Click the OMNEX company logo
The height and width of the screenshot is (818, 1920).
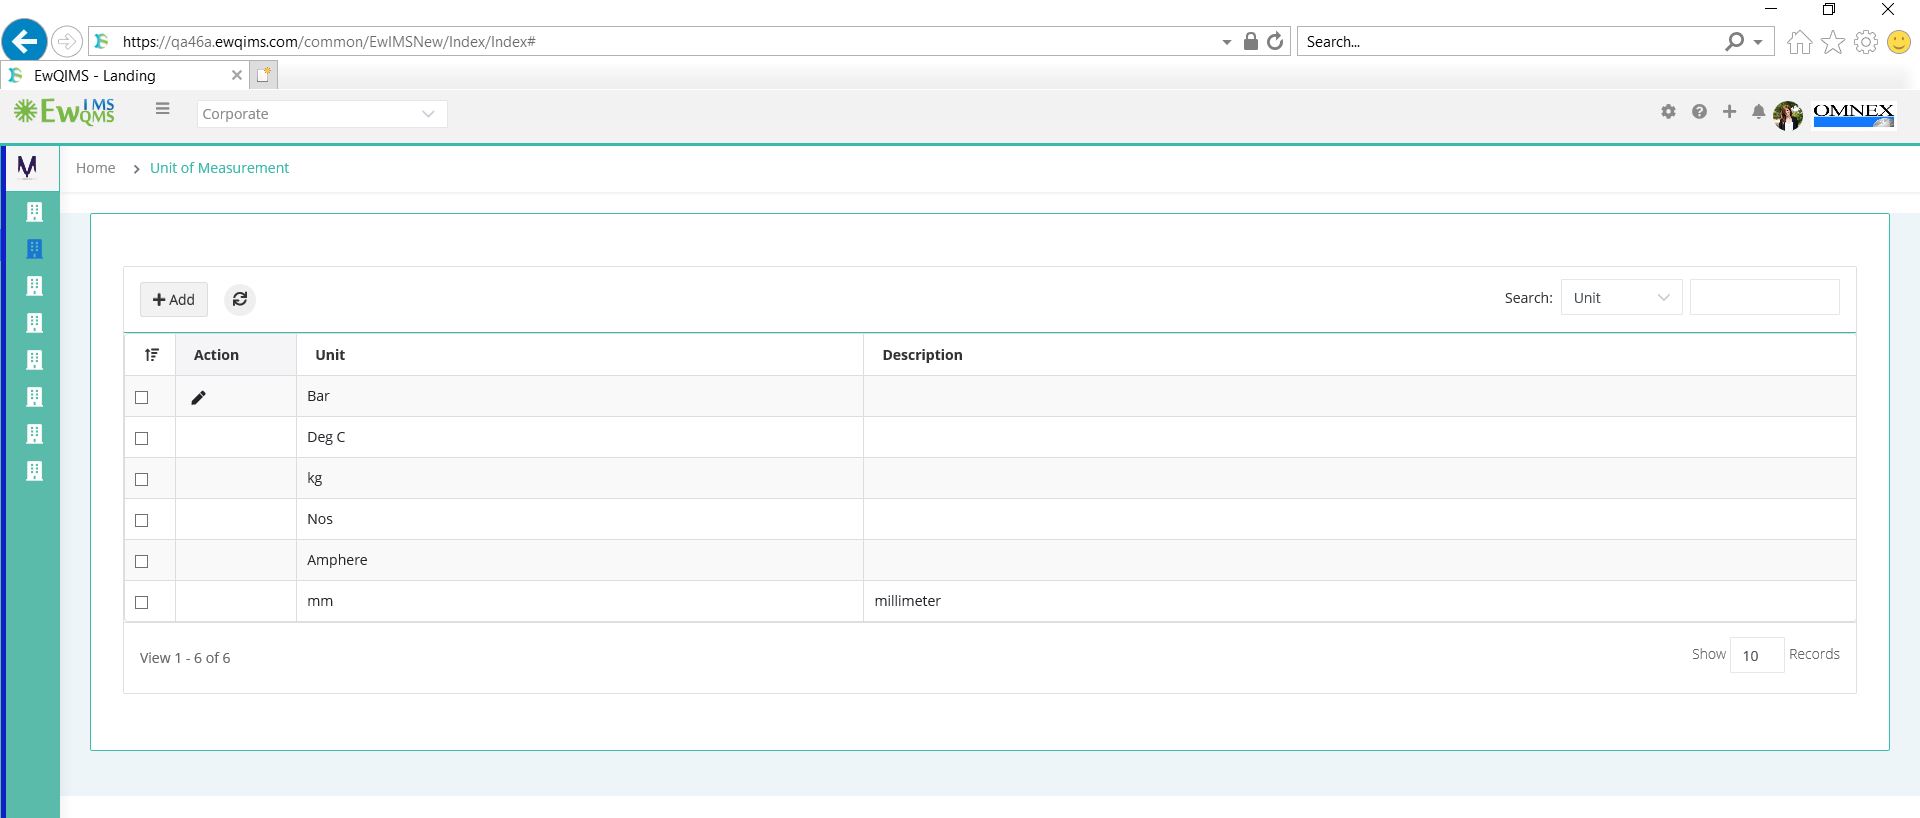(x=1853, y=114)
